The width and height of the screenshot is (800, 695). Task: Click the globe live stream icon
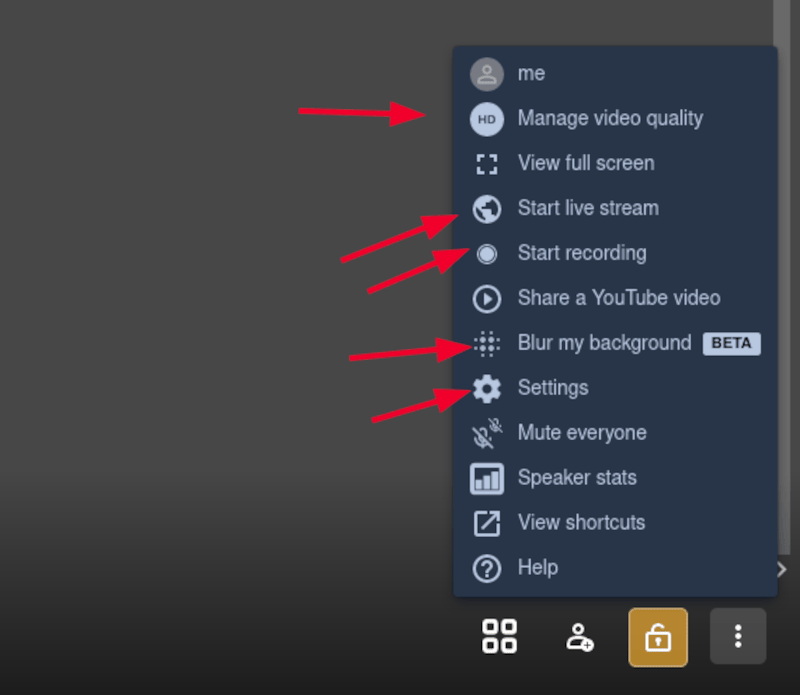(487, 209)
